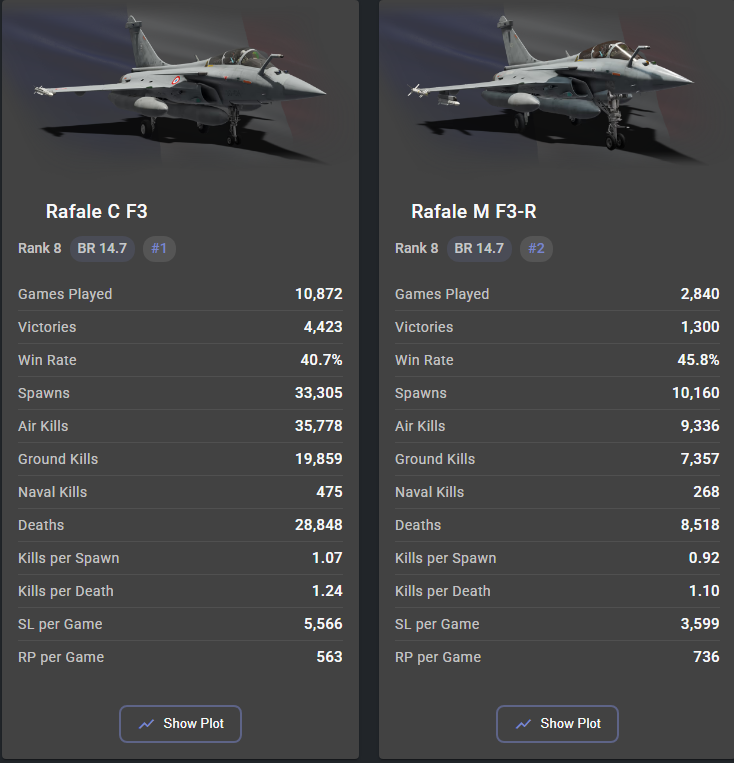This screenshot has height=763, width=734.
Task: Click the Rafale C F3 title
Action: (x=97, y=212)
